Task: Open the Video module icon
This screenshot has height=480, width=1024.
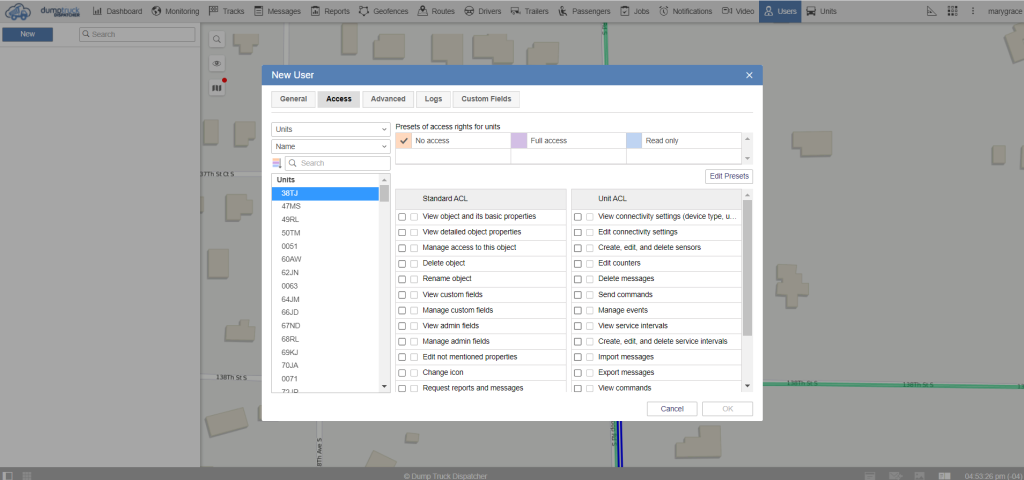Action: tap(726, 11)
